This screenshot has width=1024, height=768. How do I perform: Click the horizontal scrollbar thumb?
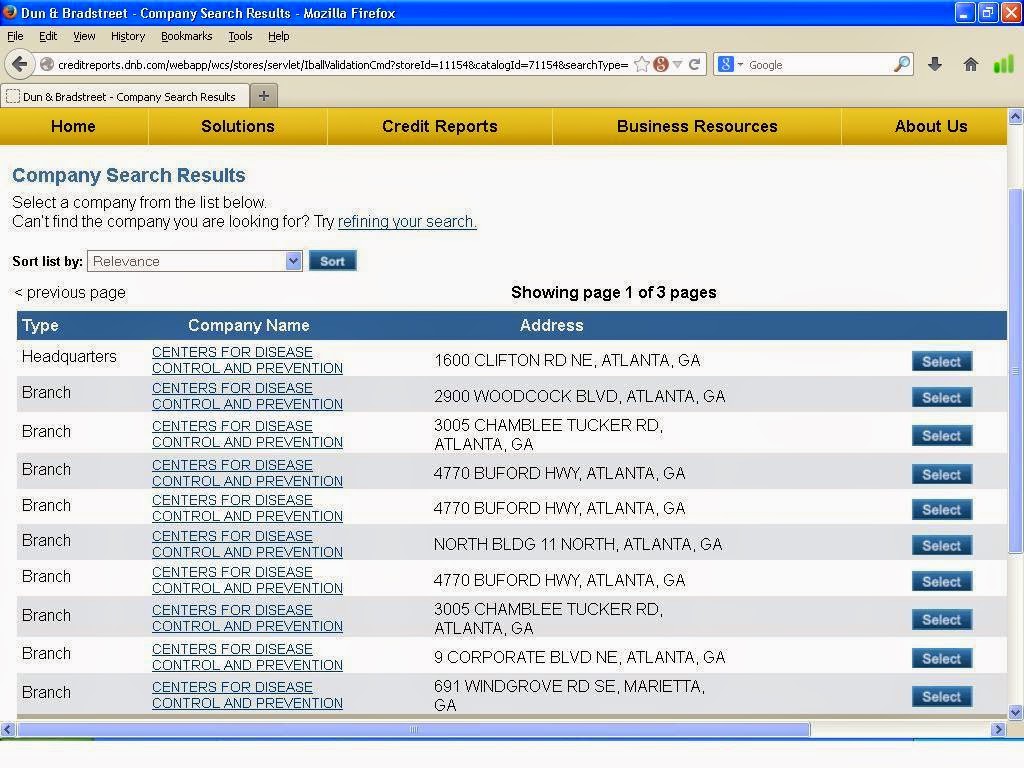click(413, 729)
